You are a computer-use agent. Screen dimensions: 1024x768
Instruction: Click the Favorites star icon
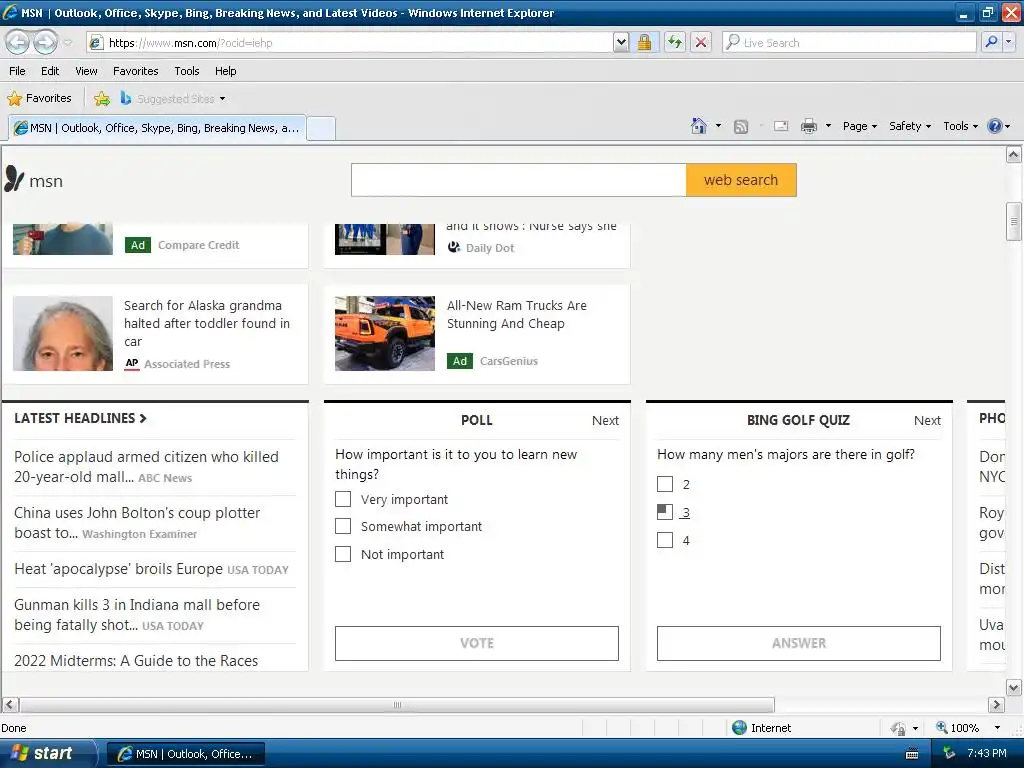pyautogui.click(x=14, y=99)
